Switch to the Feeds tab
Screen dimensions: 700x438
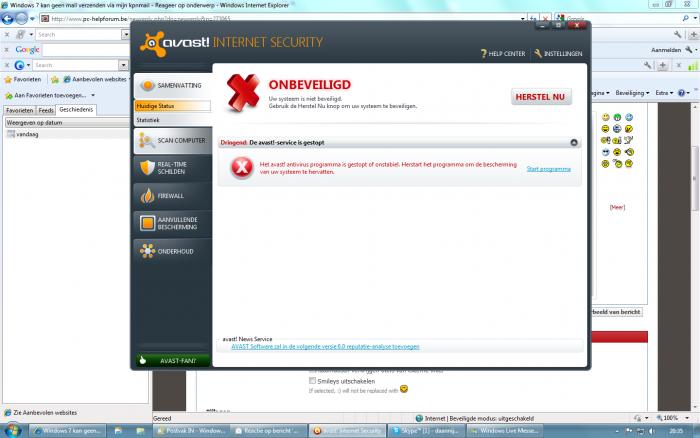(x=46, y=110)
